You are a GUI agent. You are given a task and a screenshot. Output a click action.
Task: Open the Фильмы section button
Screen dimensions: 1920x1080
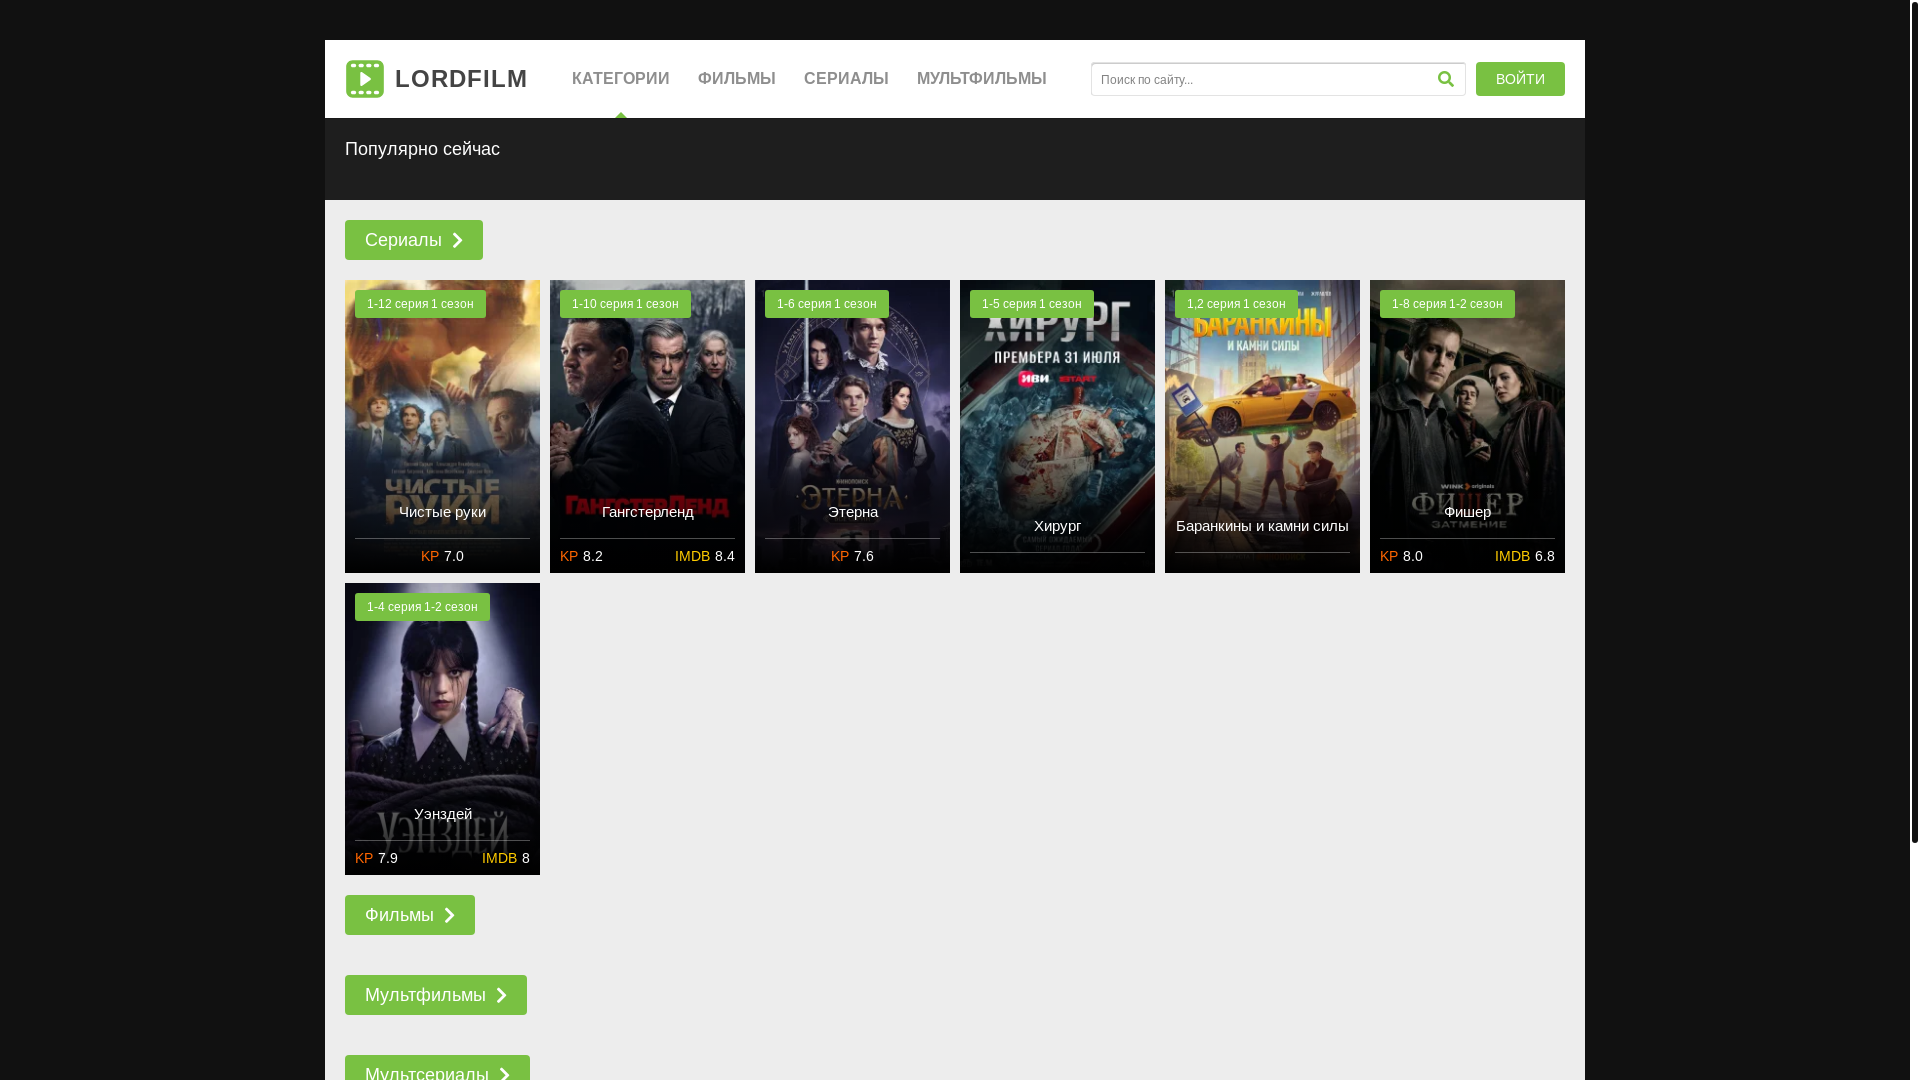click(x=410, y=915)
